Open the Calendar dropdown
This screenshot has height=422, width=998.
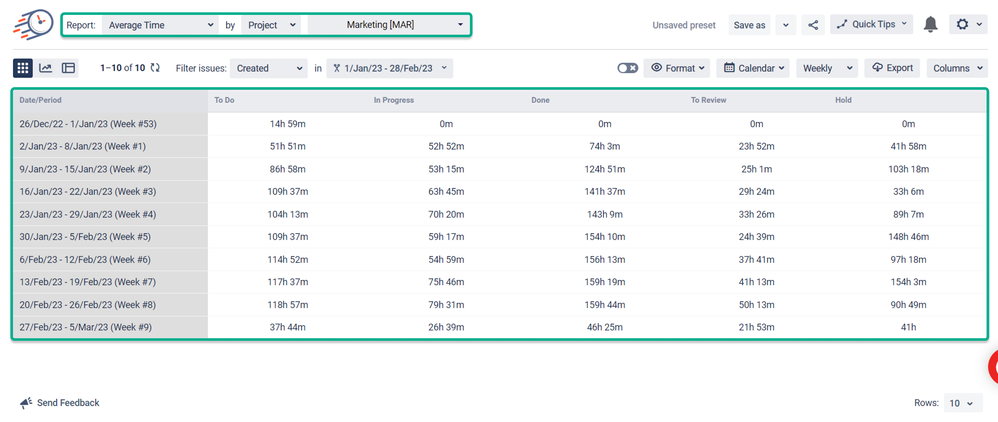point(753,68)
